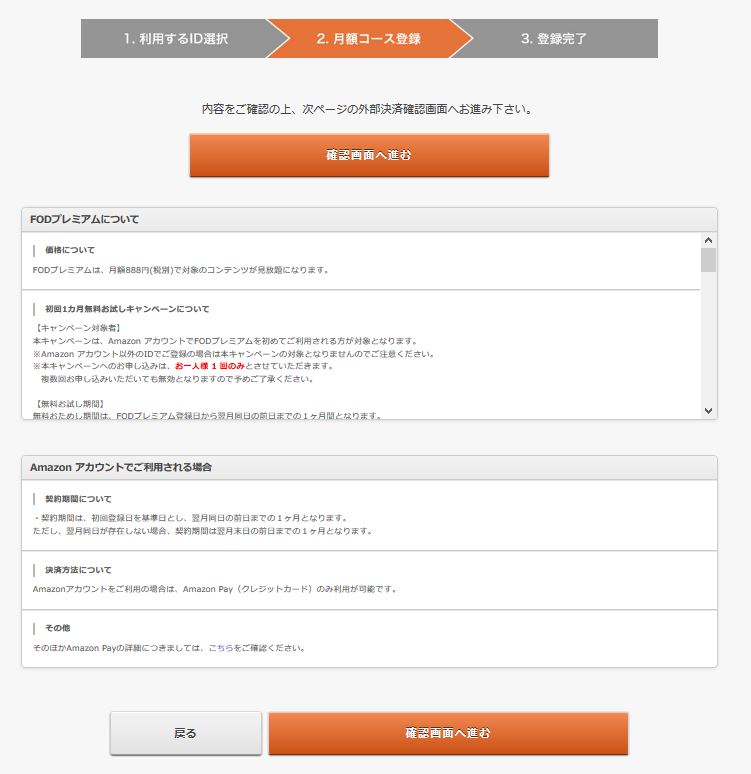Click the bottom 確認画面へ進む button
751x774 pixels.
coord(448,733)
